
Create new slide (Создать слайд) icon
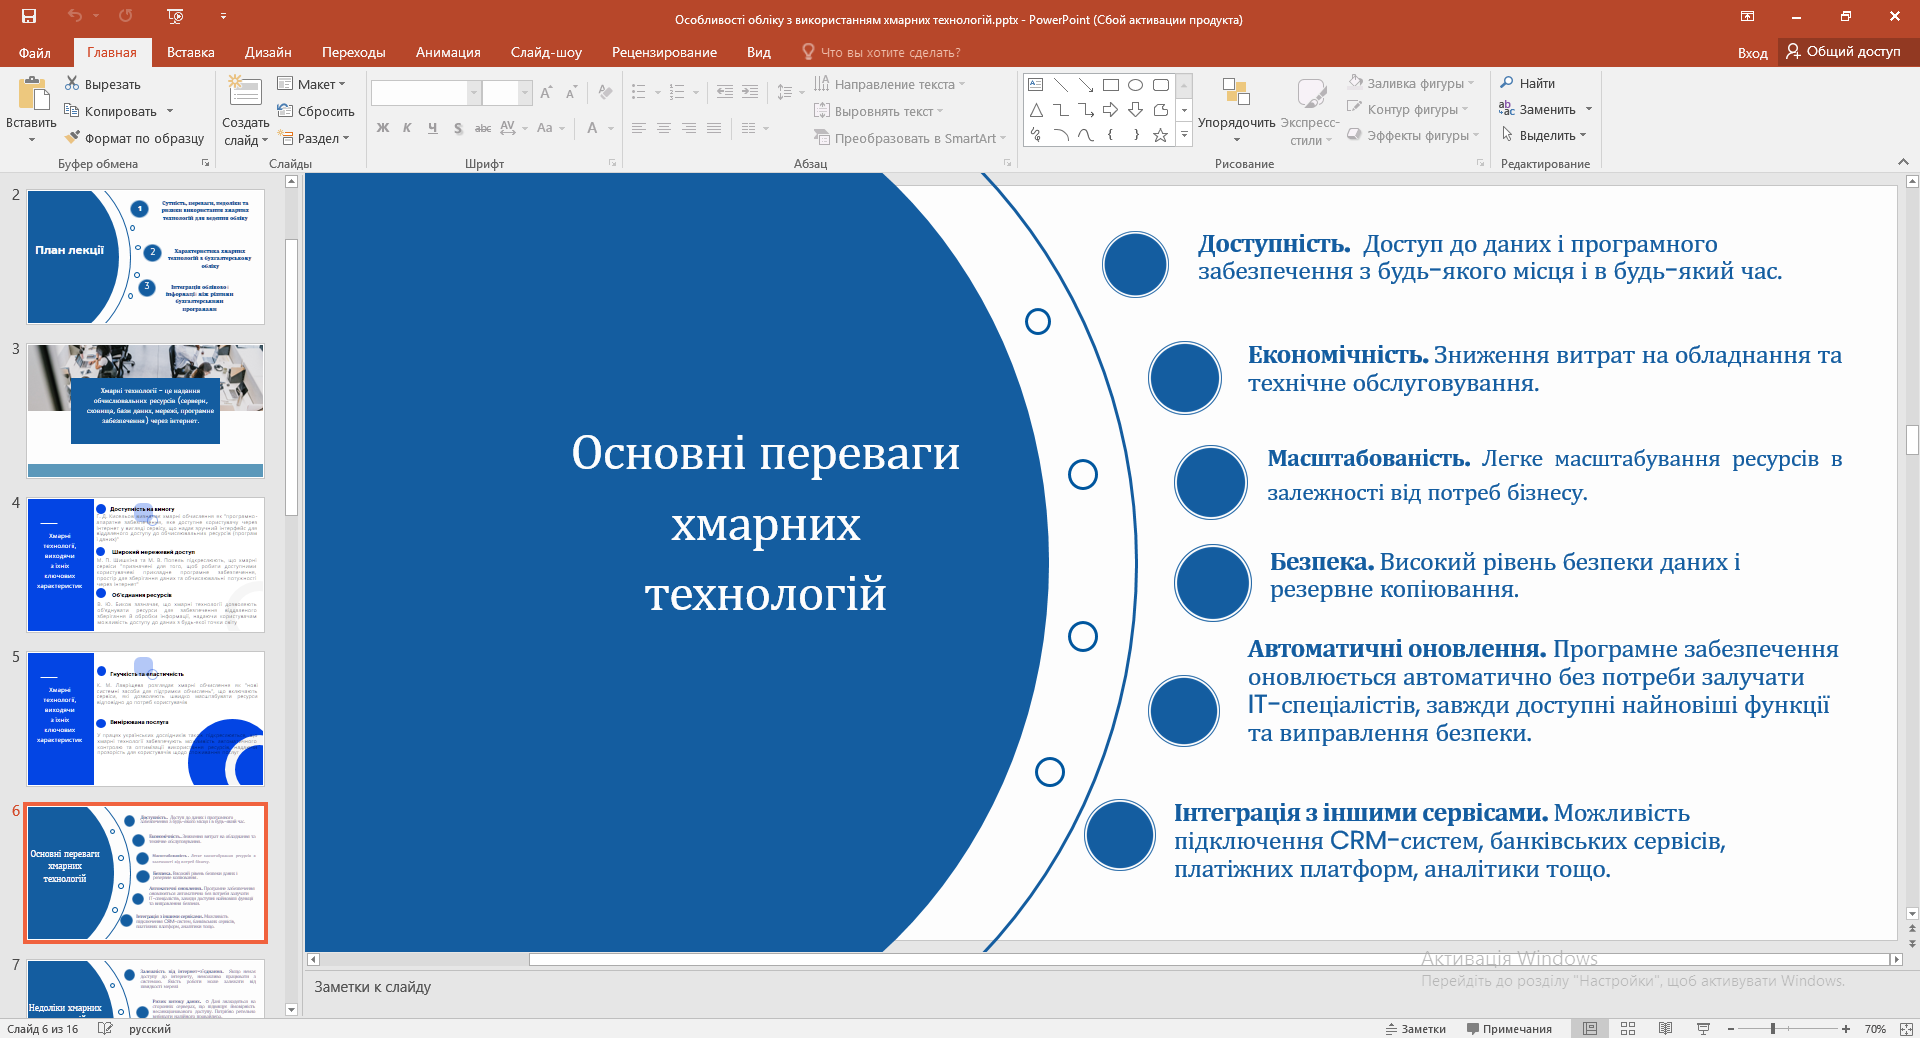pos(245,92)
